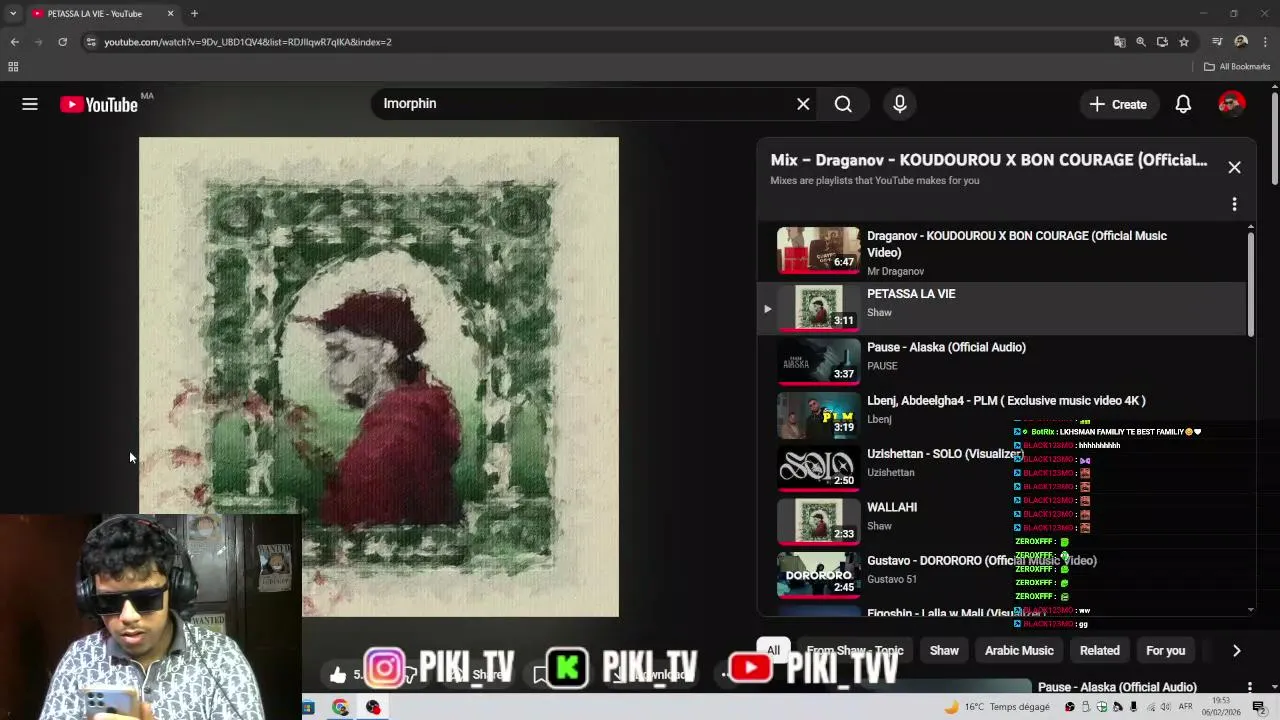Click the browser address bar URL
The width and height of the screenshot is (1280, 720).
tap(248, 42)
